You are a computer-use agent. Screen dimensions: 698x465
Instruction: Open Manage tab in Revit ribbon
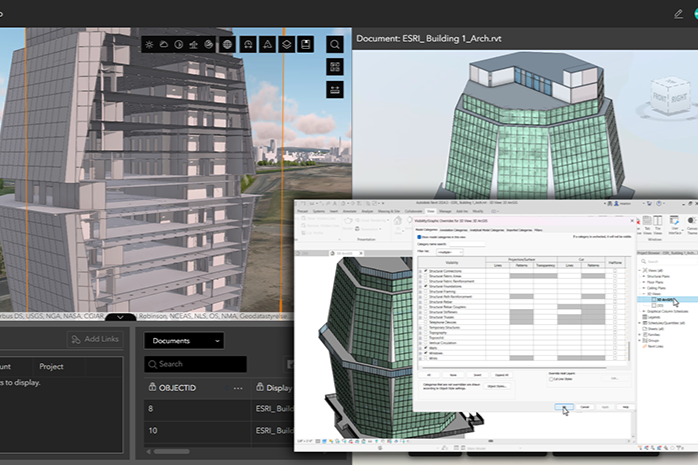pyautogui.click(x=445, y=211)
